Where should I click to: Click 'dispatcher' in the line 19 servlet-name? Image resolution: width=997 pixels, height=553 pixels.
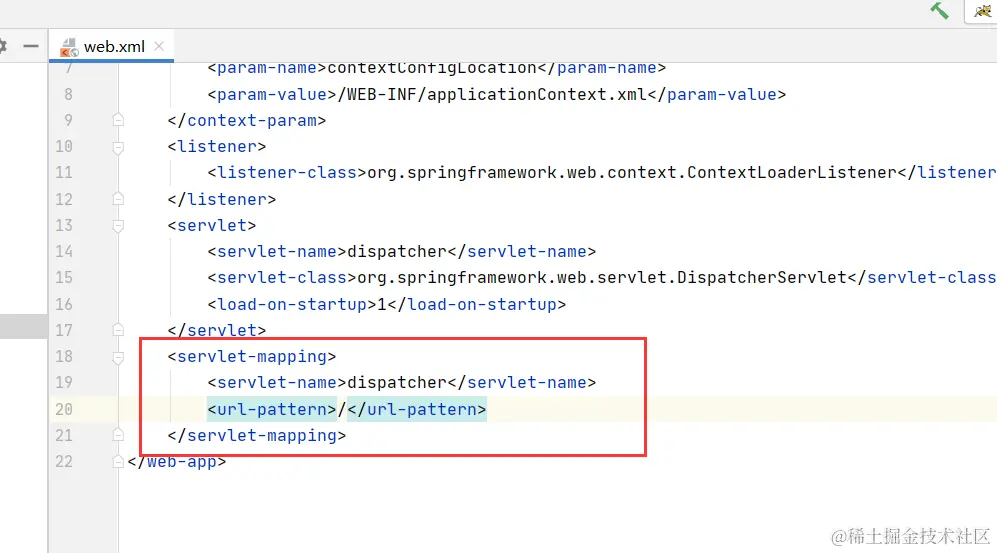pos(397,383)
